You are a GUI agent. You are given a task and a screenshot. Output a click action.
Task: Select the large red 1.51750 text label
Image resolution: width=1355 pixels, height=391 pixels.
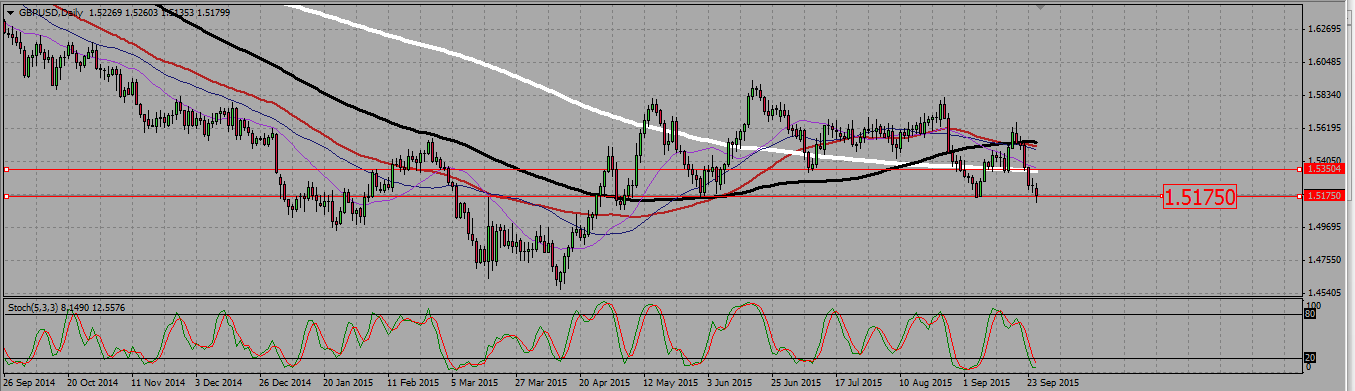pyautogui.click(x=1200, y=197)
